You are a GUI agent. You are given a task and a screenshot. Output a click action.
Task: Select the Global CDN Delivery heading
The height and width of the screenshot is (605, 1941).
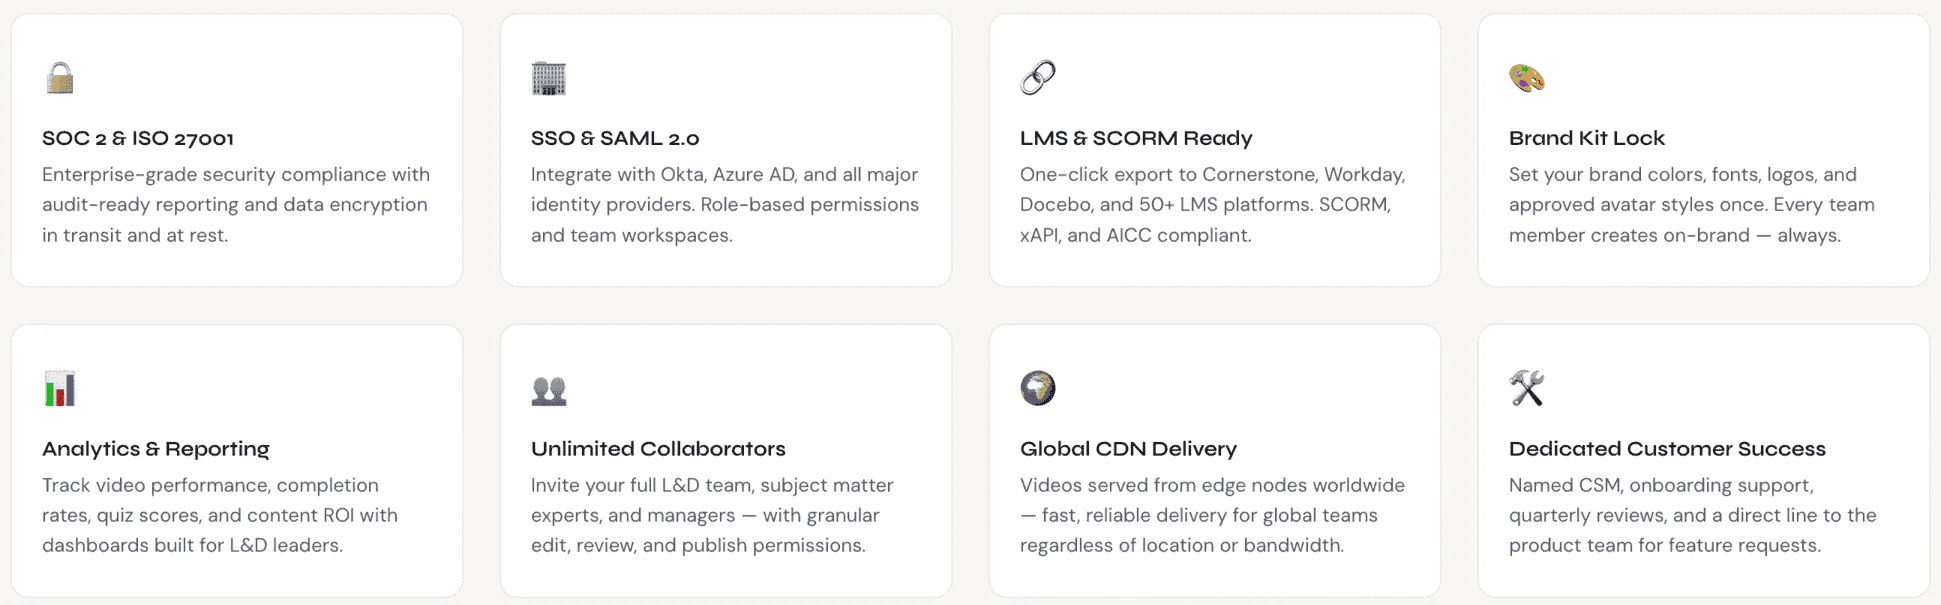[x=1128, y=449]
